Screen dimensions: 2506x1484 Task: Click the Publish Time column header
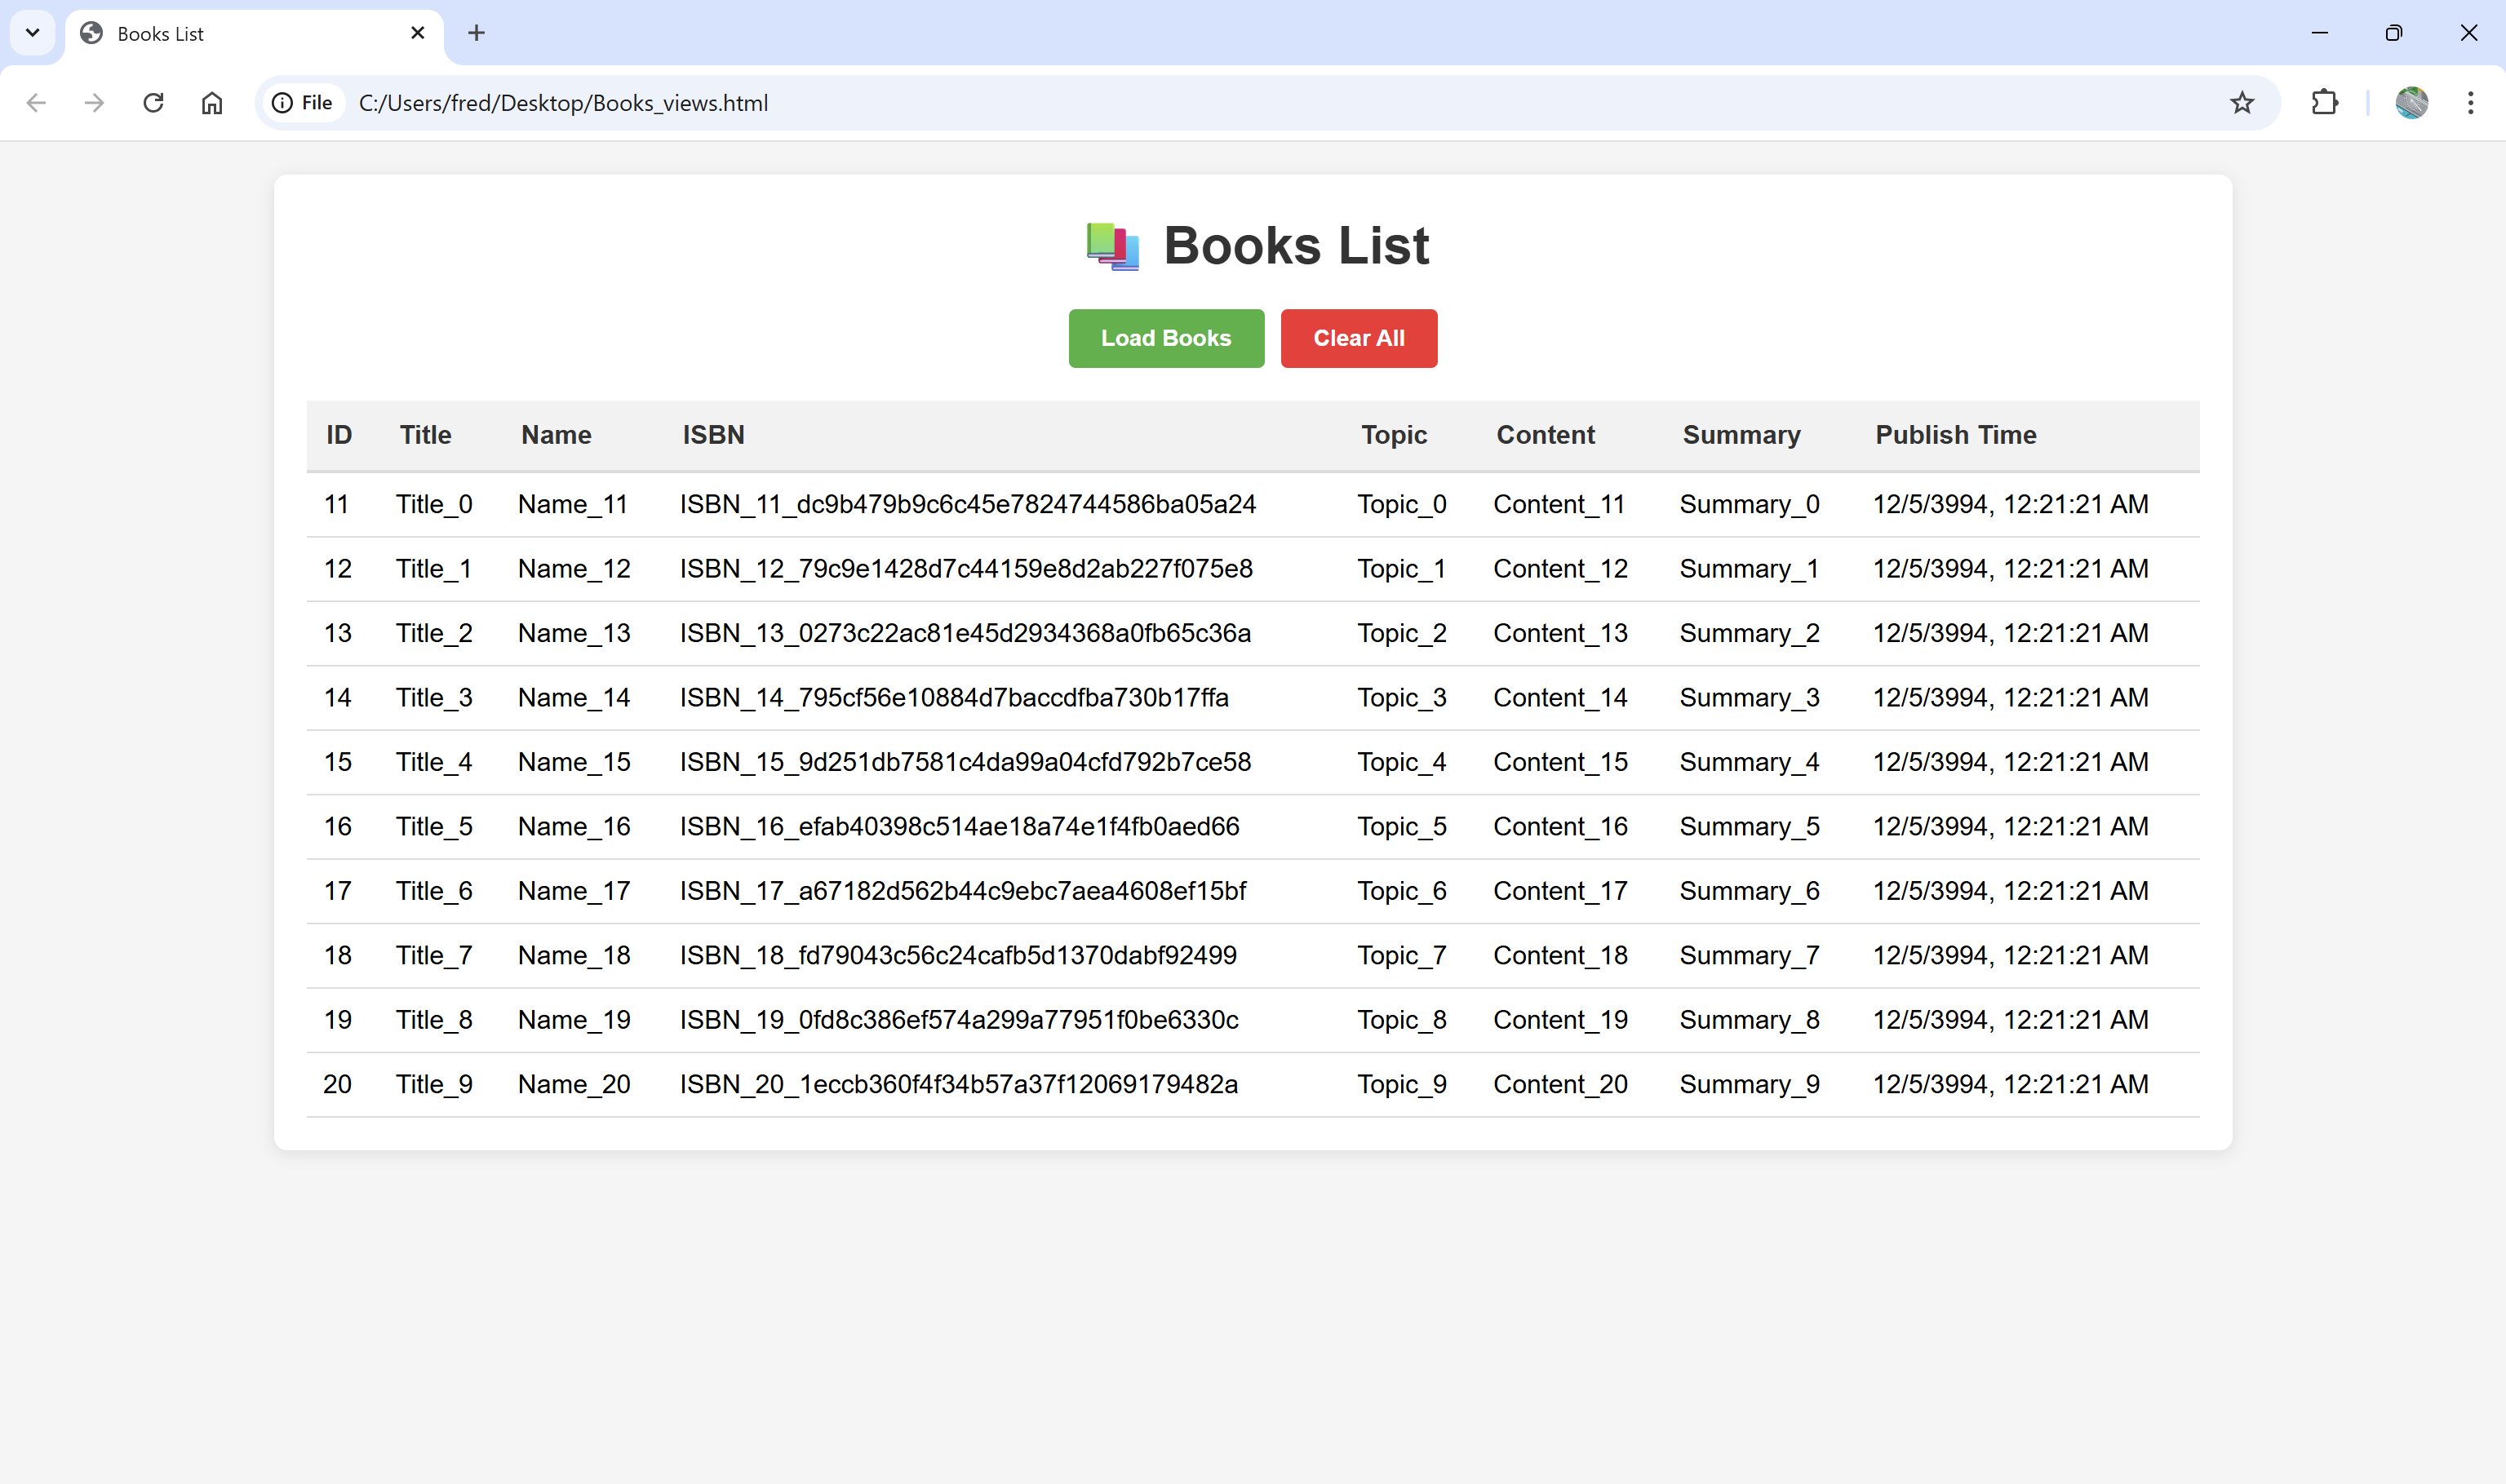pyautogui.click(x=1955, y=435)
